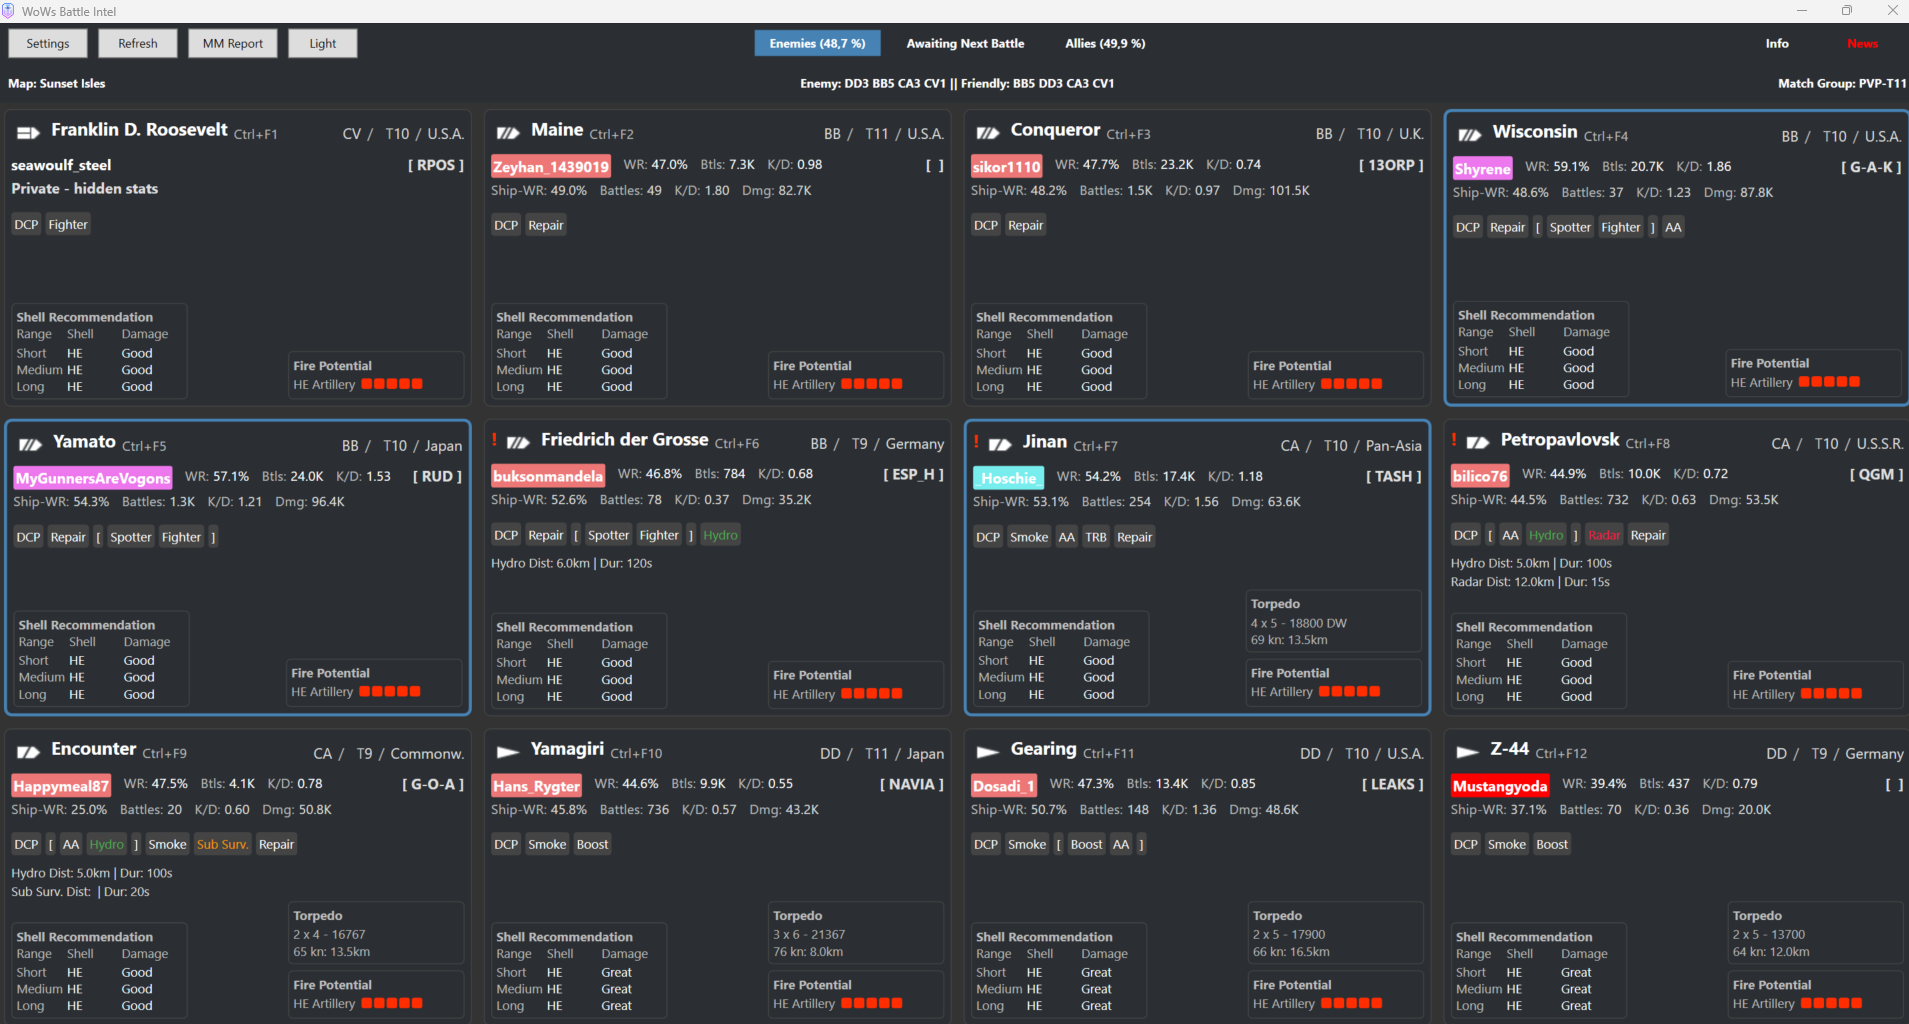This screenshot has width=1909, height=1024.
Task: Toggle the Light theme button
Action: click(322, 43)
